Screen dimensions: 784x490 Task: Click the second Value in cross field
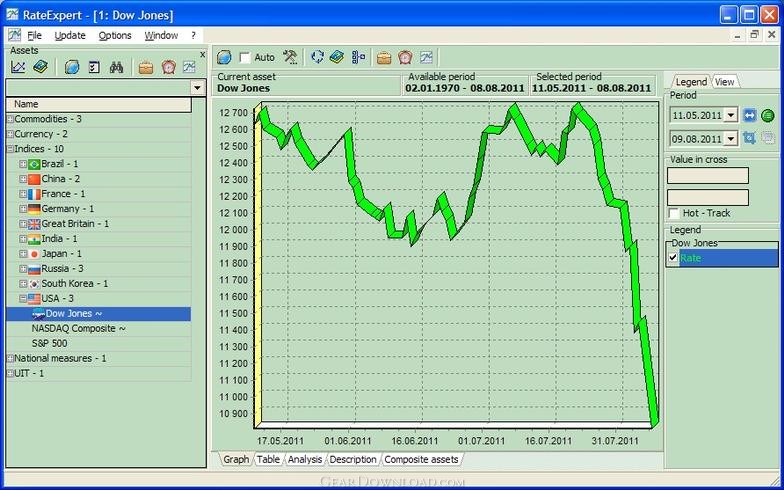pos(708,198)
